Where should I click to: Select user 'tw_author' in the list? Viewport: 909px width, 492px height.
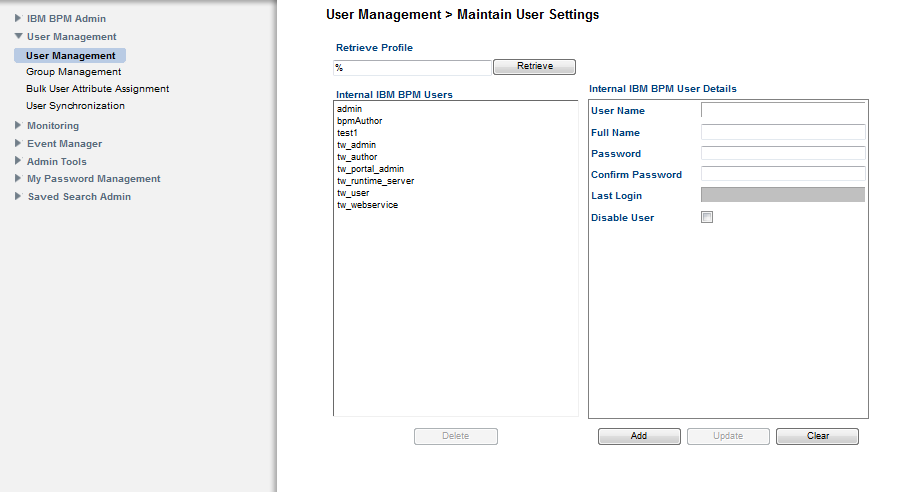tap(357, 157)
